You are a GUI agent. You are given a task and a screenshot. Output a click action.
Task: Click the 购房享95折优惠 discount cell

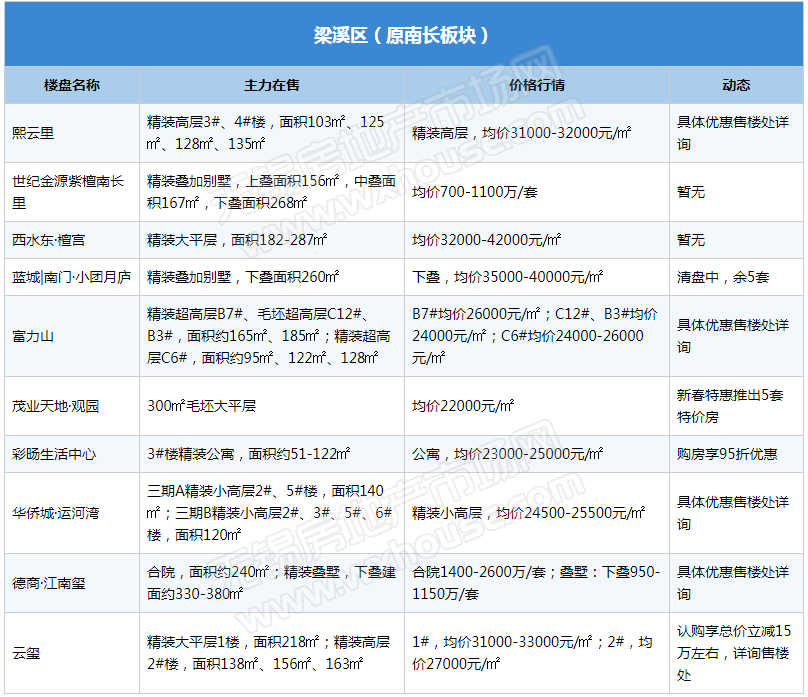click(x=727, y=454)
